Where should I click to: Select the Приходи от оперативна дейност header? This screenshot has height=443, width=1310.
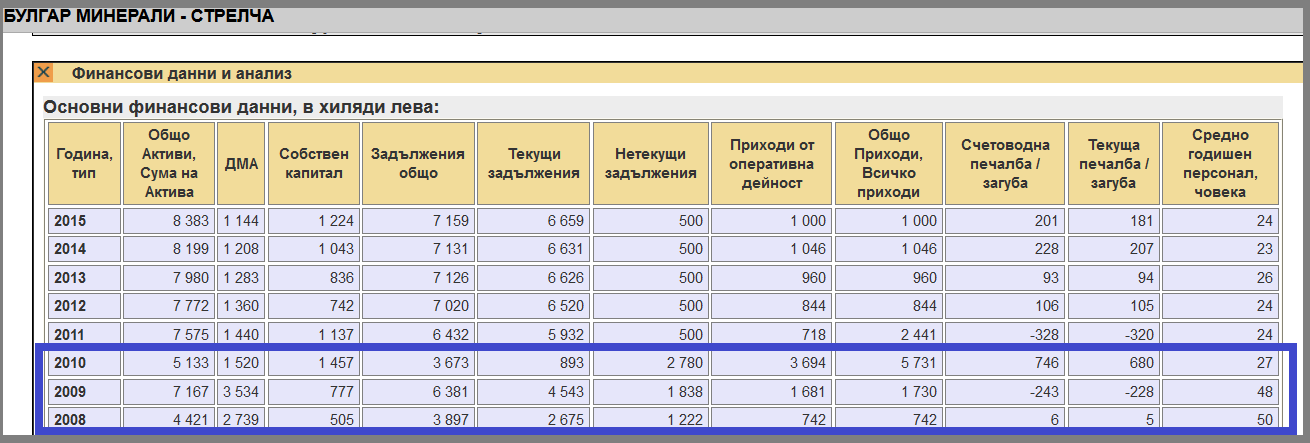click(x=771, y=164)
